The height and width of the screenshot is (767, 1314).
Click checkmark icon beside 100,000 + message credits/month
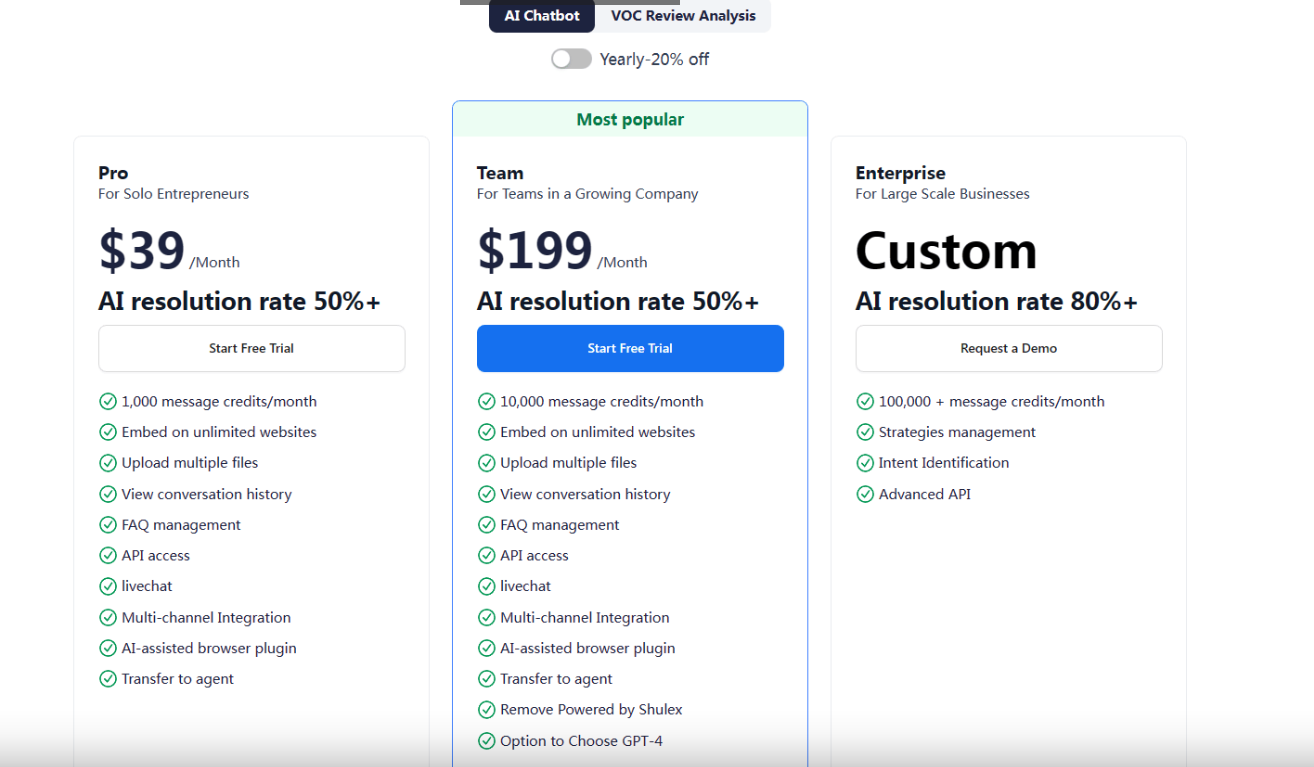tap(865, 402)
